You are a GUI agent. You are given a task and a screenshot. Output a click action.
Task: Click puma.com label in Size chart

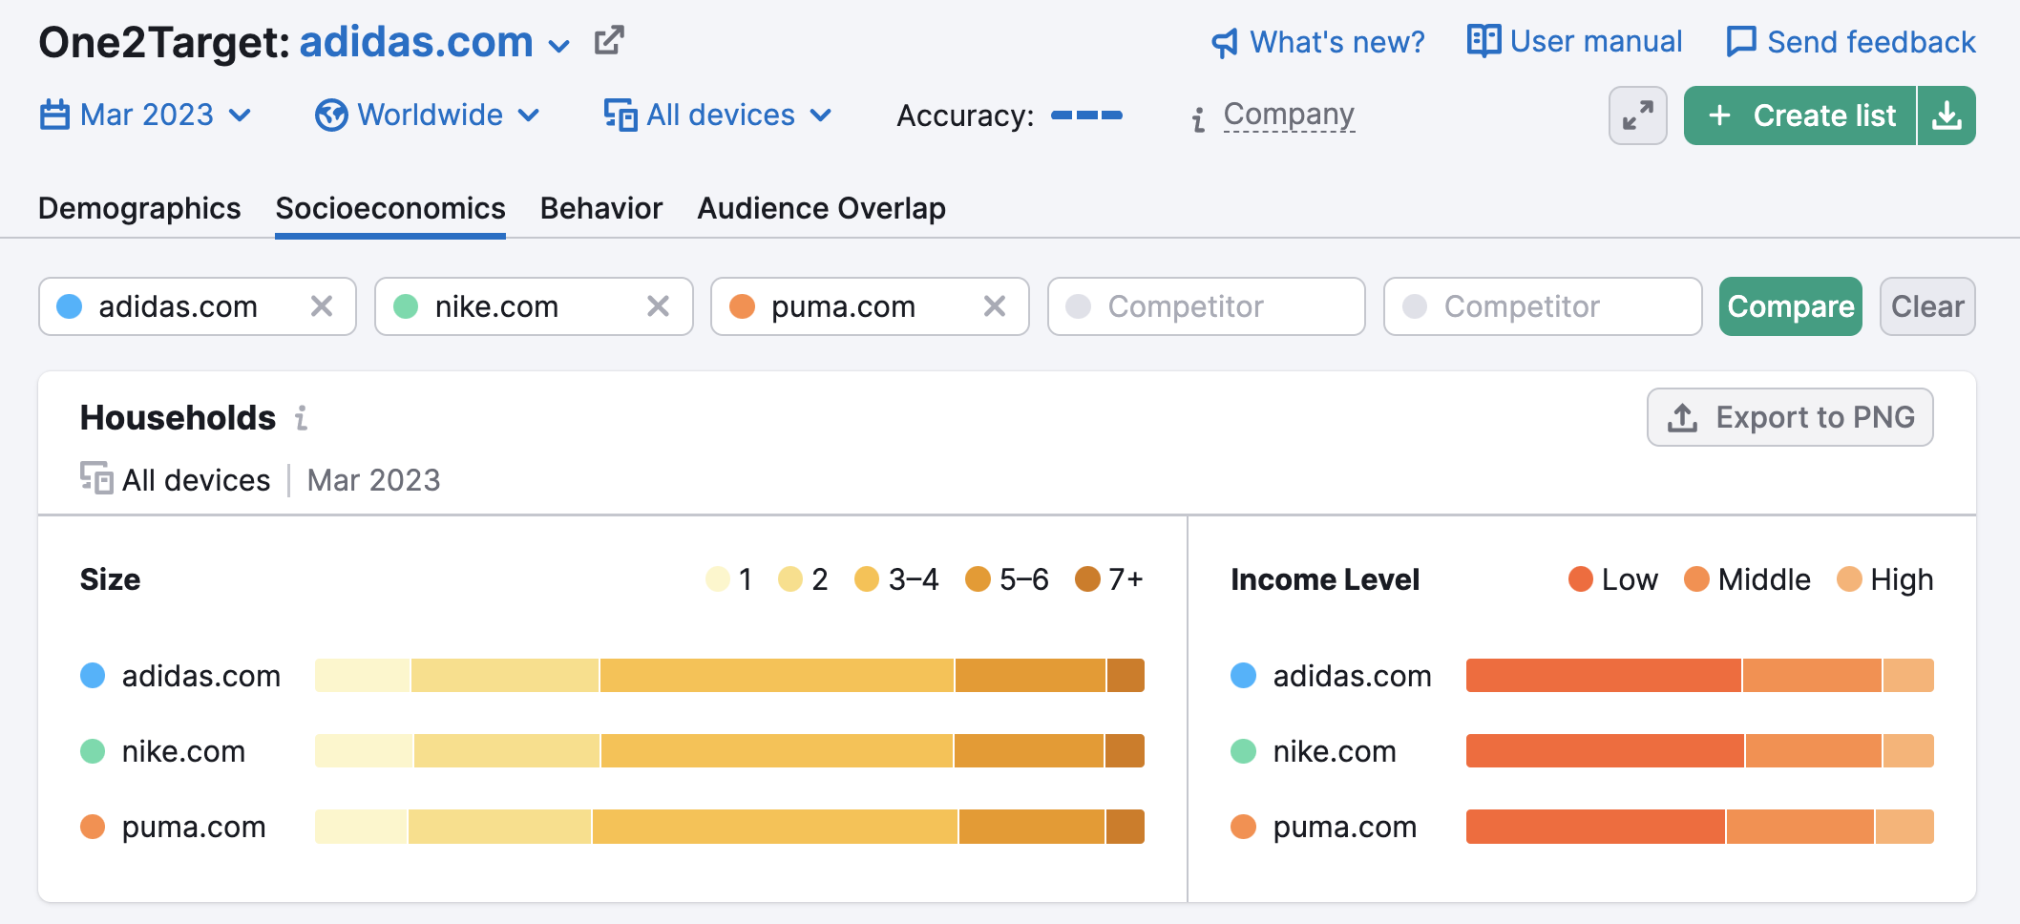click(194, 827)
